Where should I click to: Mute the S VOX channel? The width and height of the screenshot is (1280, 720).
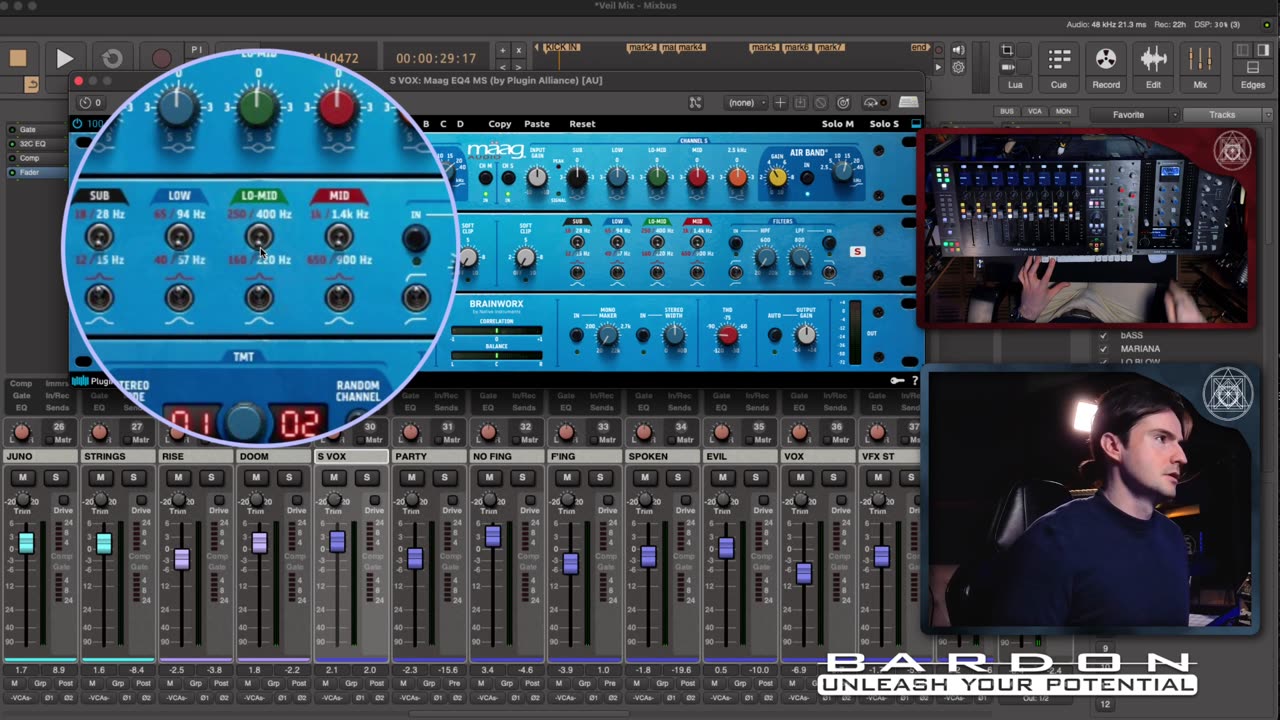[333, 477]
